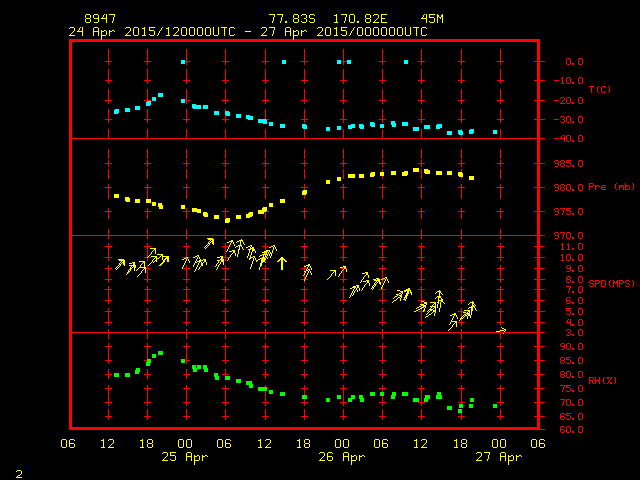Click the '85.0' humidity axis value
The width and height of the screenshot is (640, 480).
(x=572, y=361)
